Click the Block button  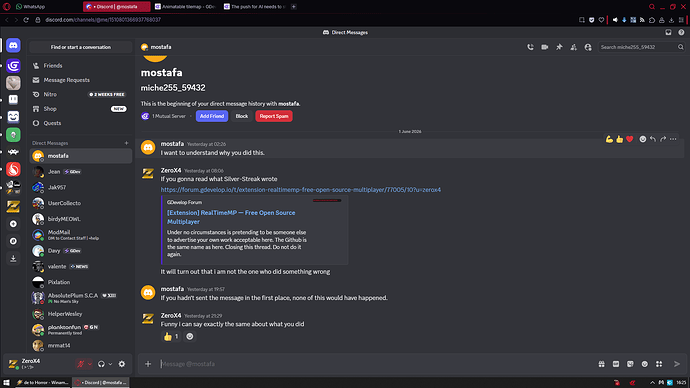coord(242,116)
